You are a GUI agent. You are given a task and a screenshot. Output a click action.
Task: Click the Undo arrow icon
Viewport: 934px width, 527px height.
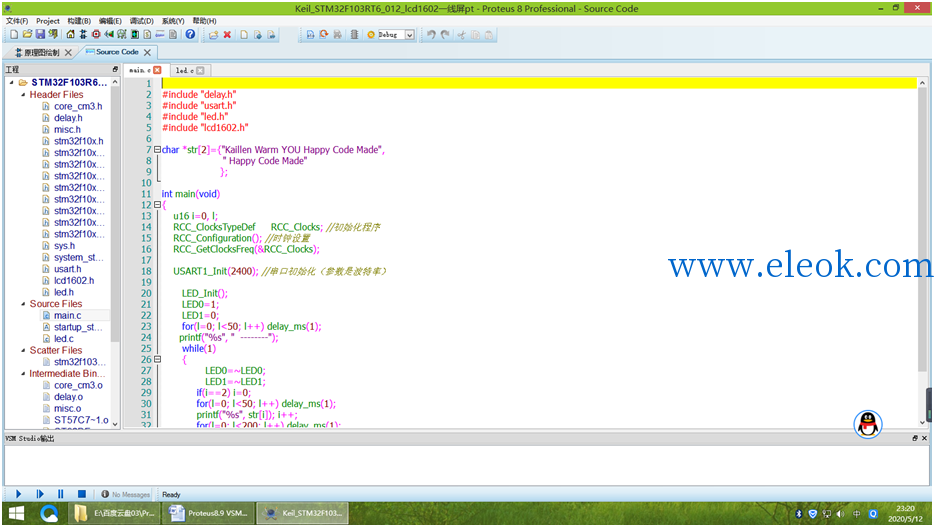[x=431, y=35]
